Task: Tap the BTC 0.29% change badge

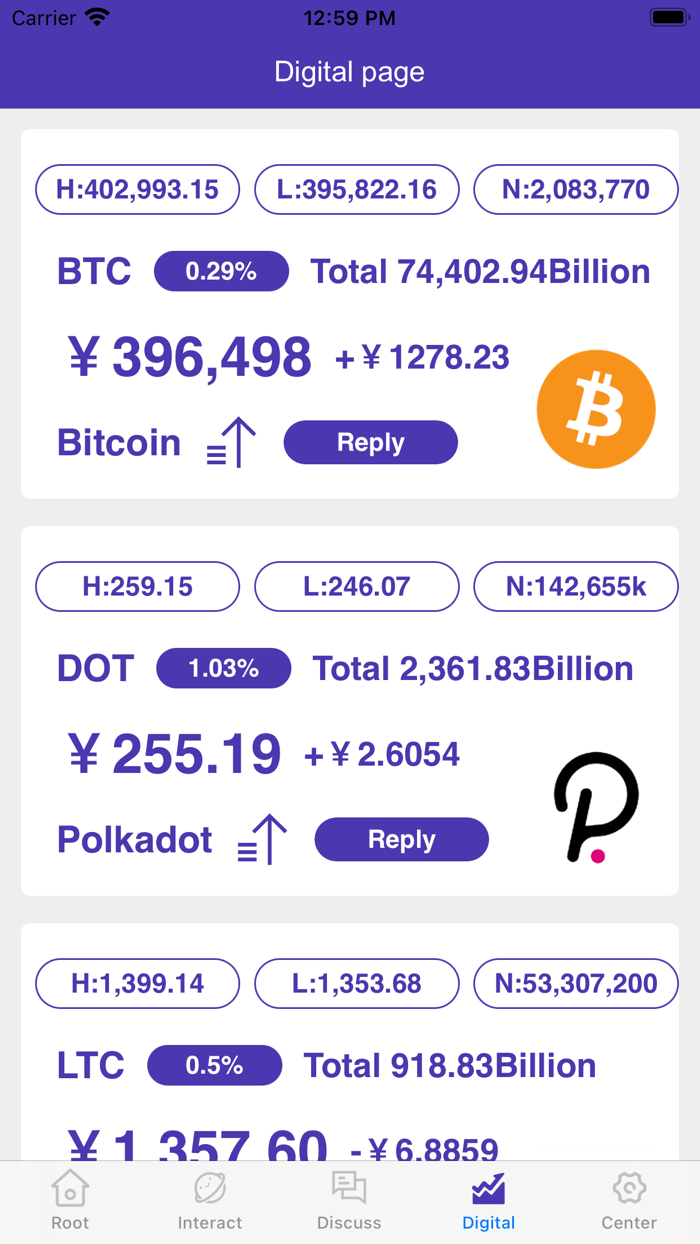Action: tap(221, 271)
